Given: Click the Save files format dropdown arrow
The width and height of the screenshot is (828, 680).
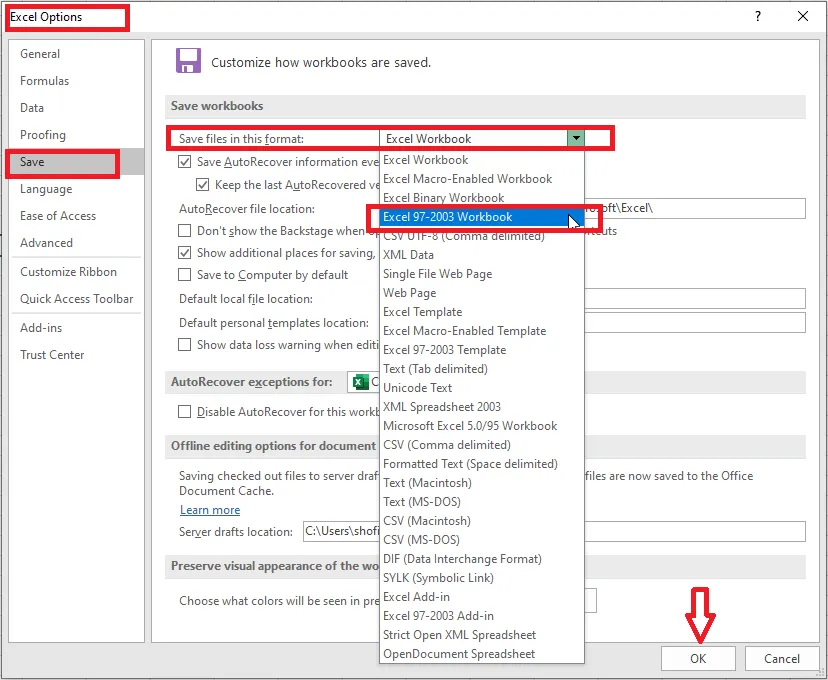Looking at the screenshot, I should click(576, 138).
